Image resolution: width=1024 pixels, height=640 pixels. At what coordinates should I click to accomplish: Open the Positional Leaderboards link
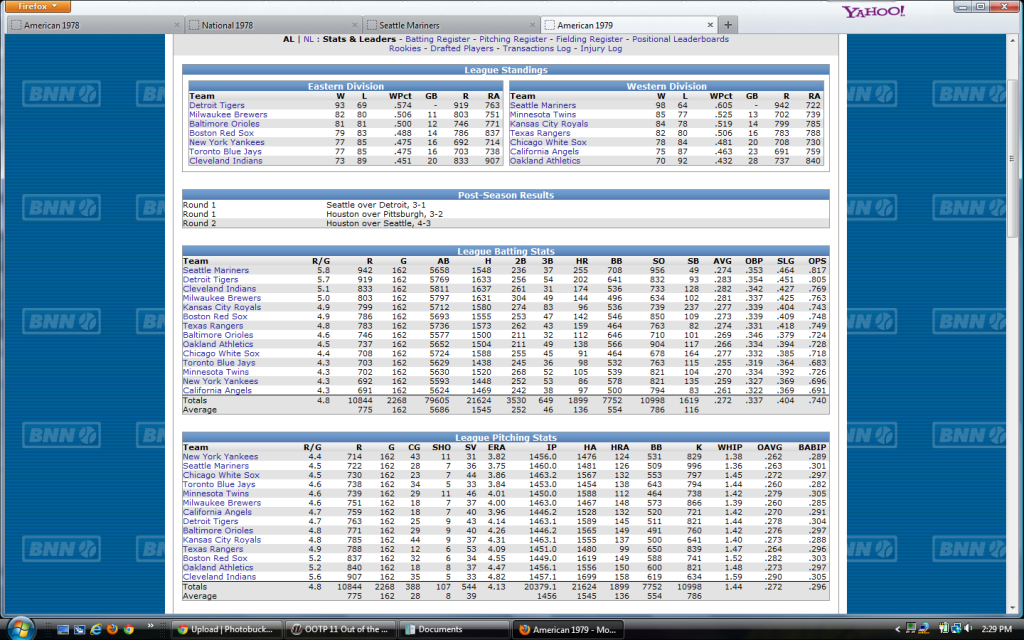click(680, 39)
